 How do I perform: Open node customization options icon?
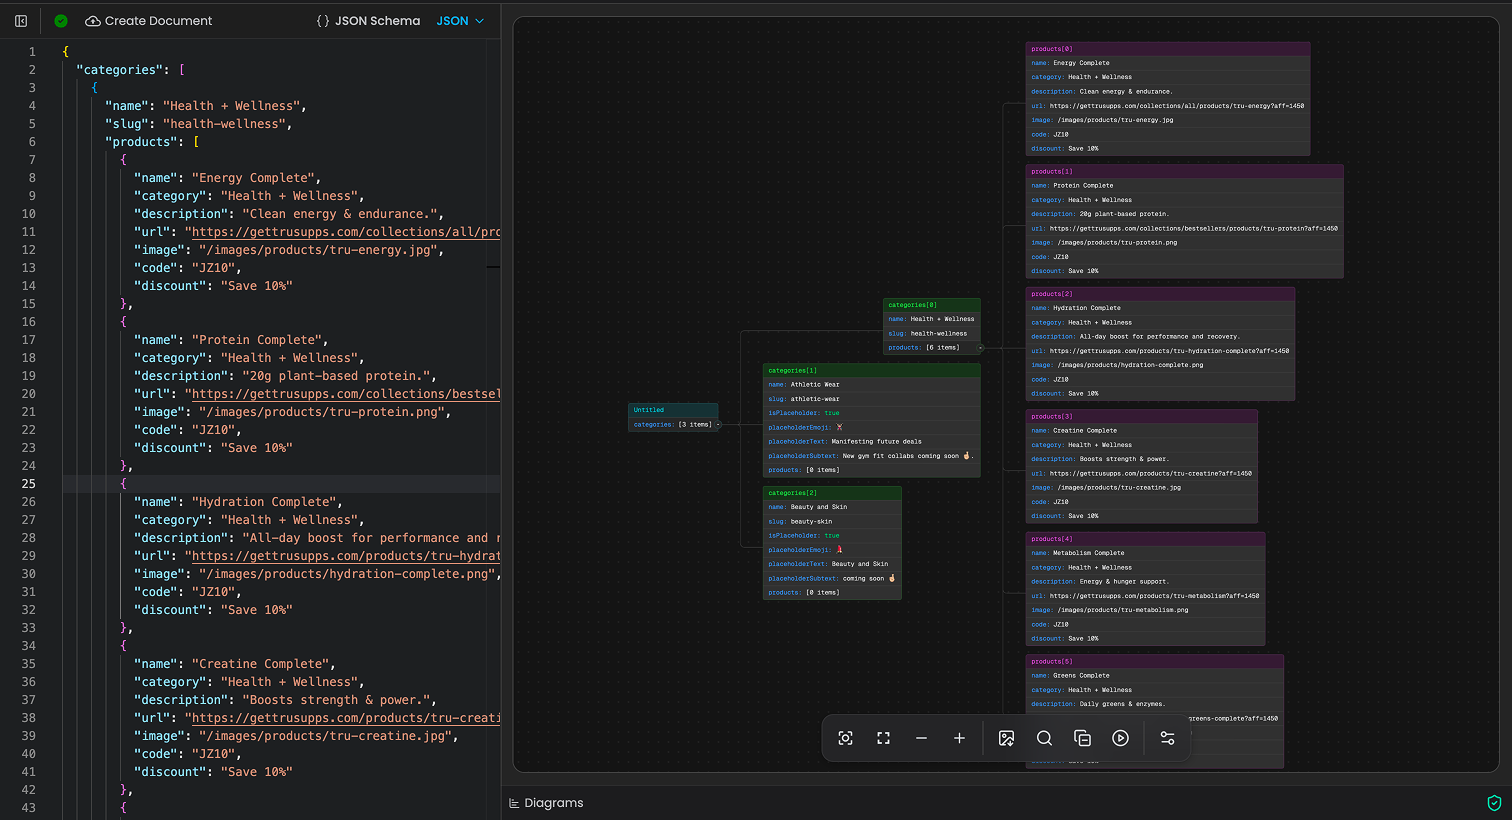click(1167, 738)
